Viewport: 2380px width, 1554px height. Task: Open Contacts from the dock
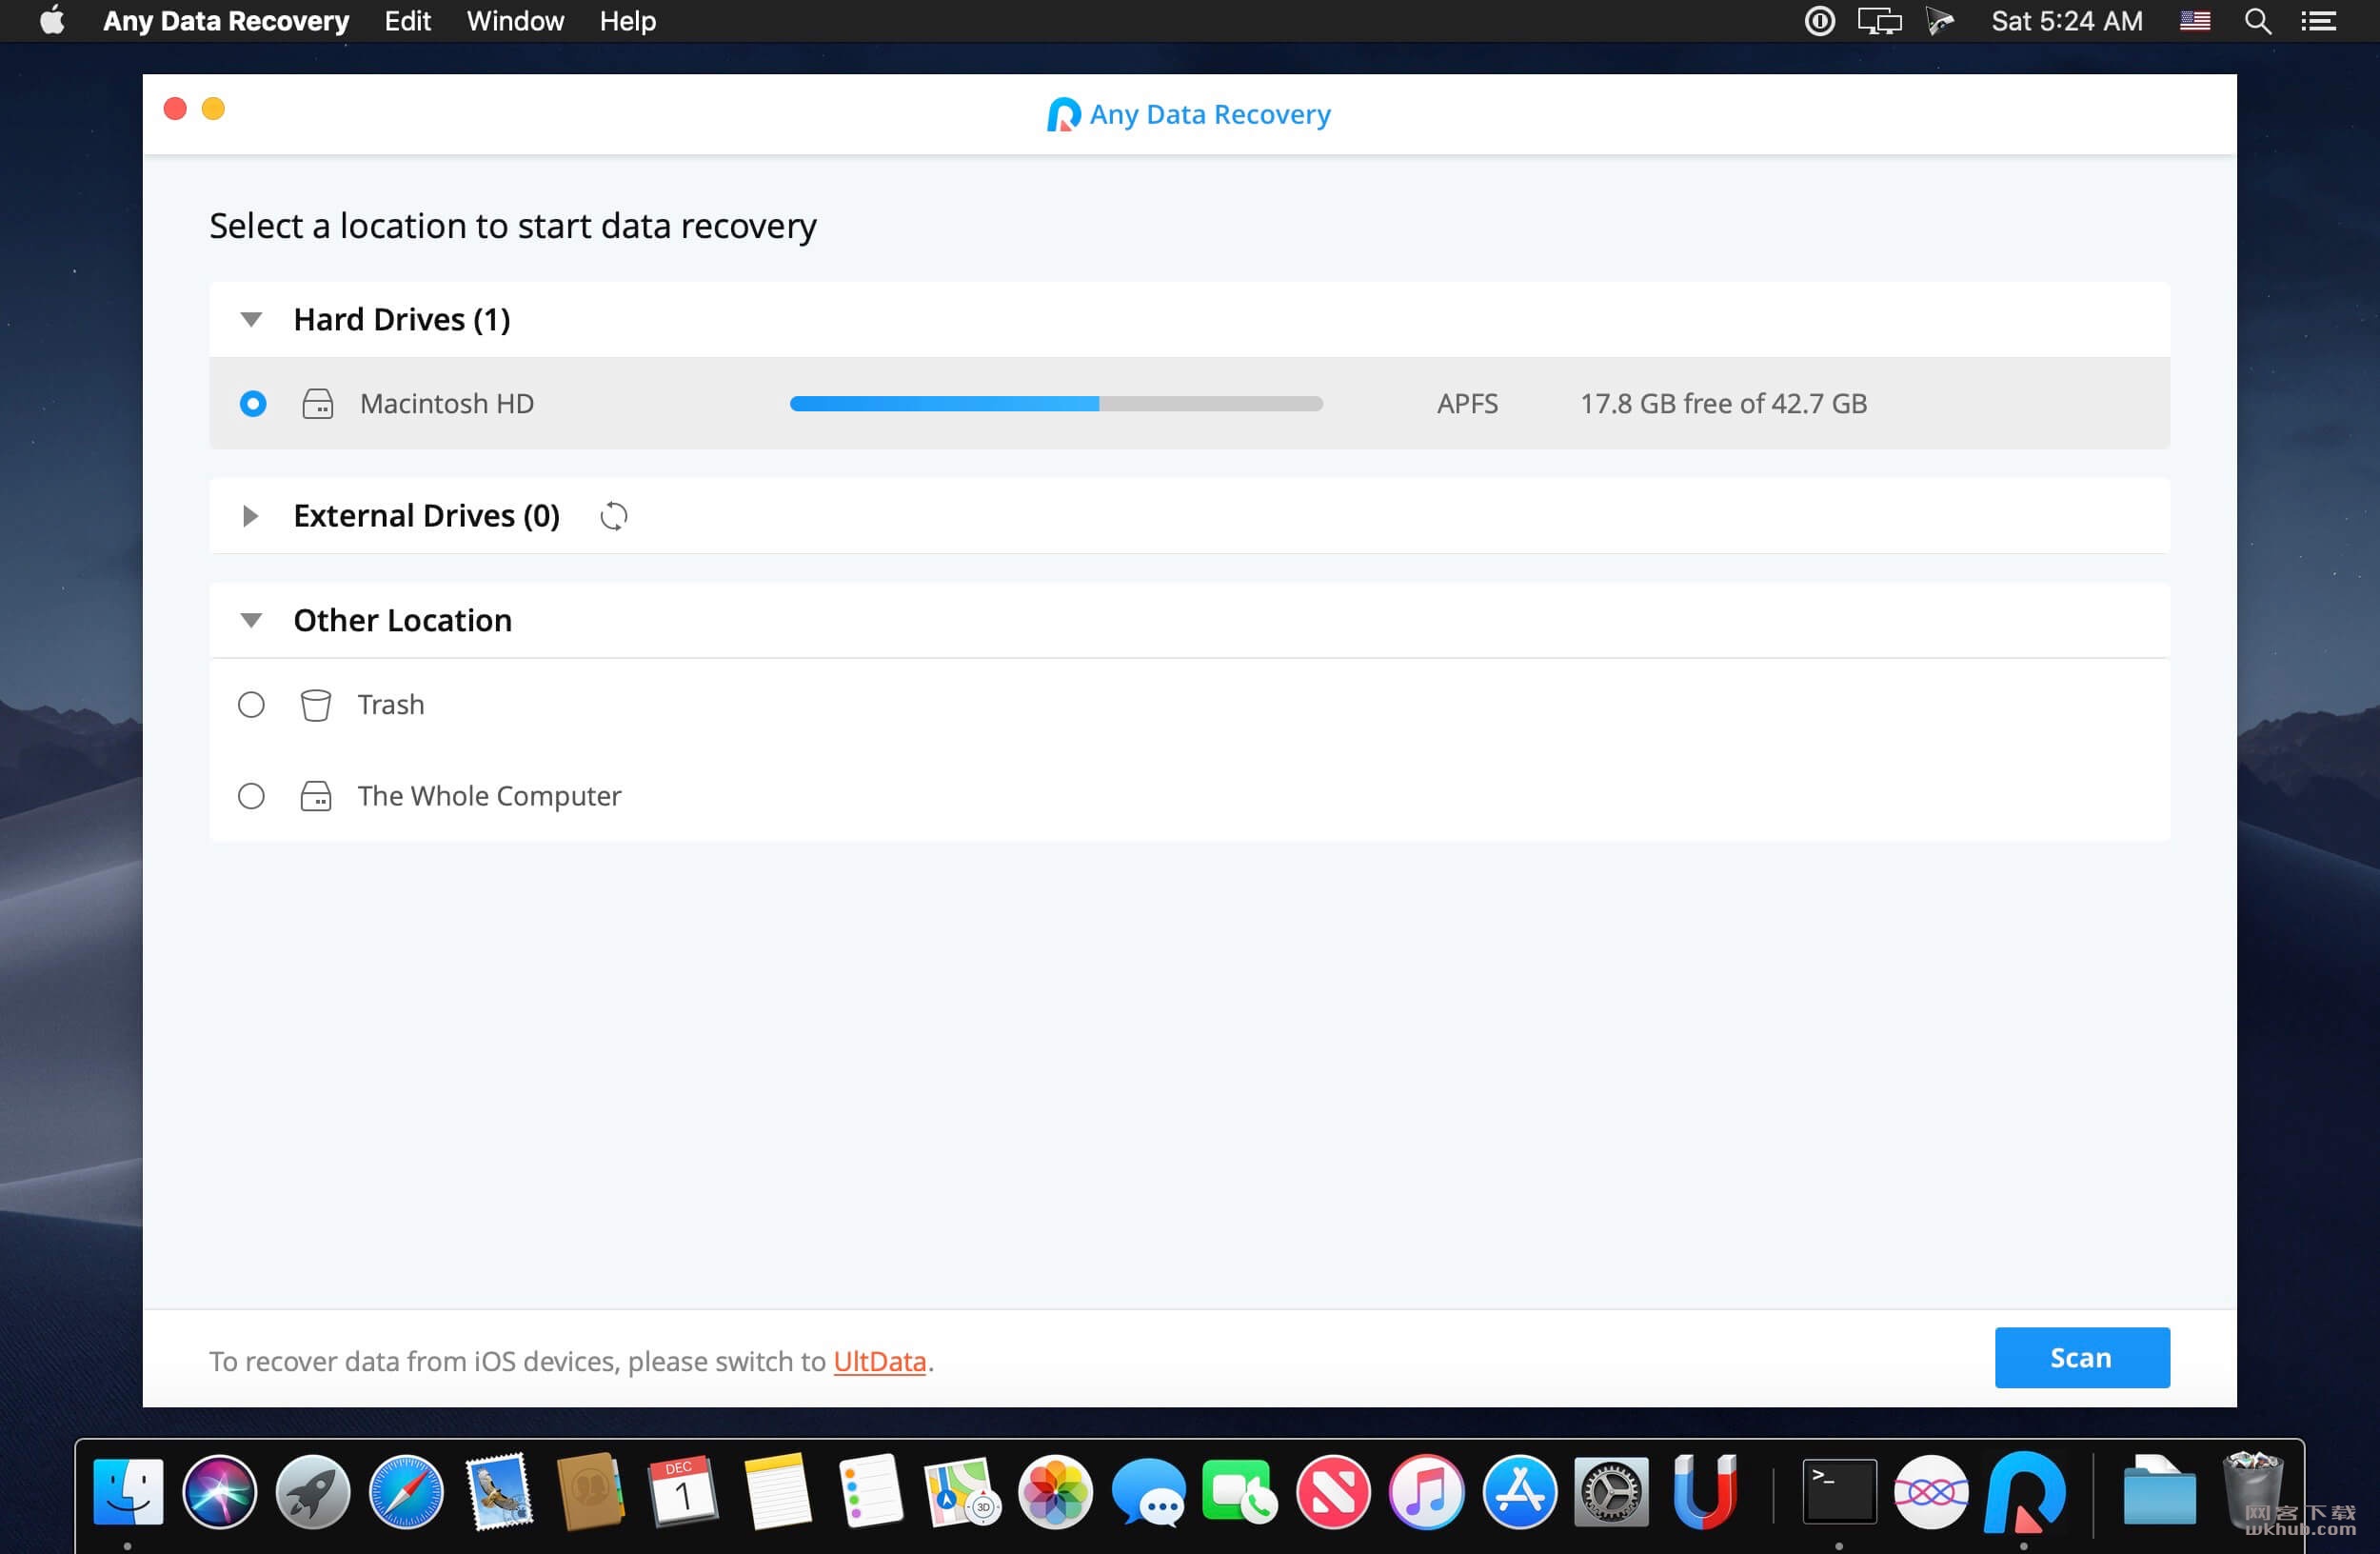590,1492
